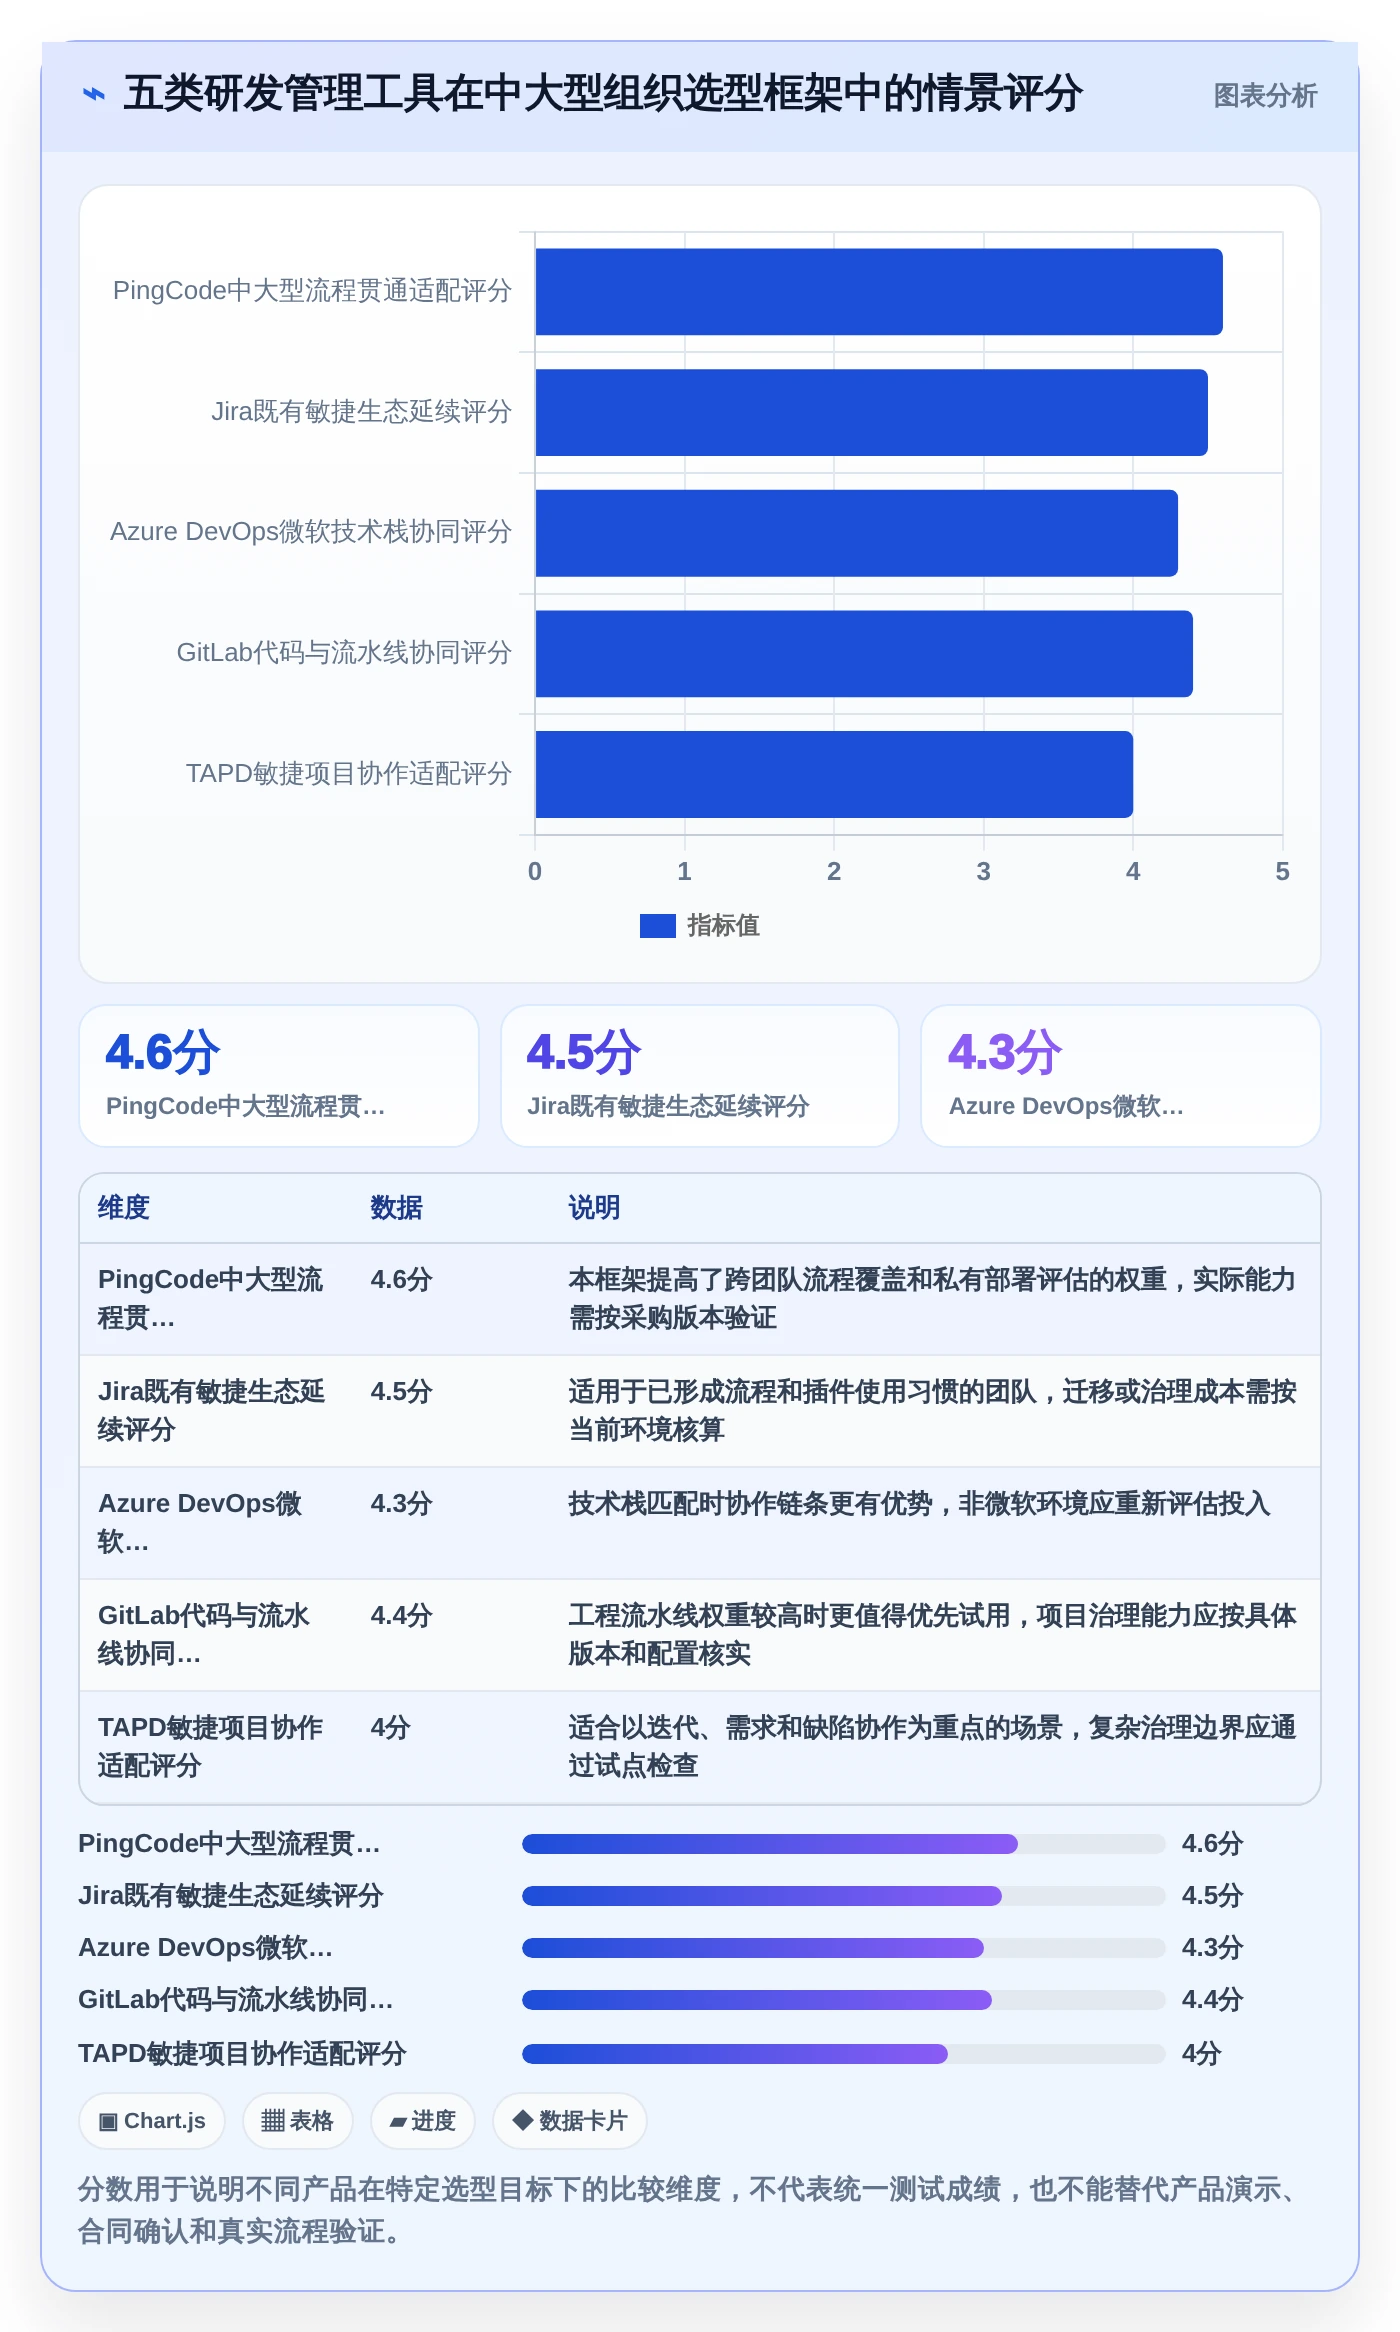Click the blue lightning icon beside the title

93,95
